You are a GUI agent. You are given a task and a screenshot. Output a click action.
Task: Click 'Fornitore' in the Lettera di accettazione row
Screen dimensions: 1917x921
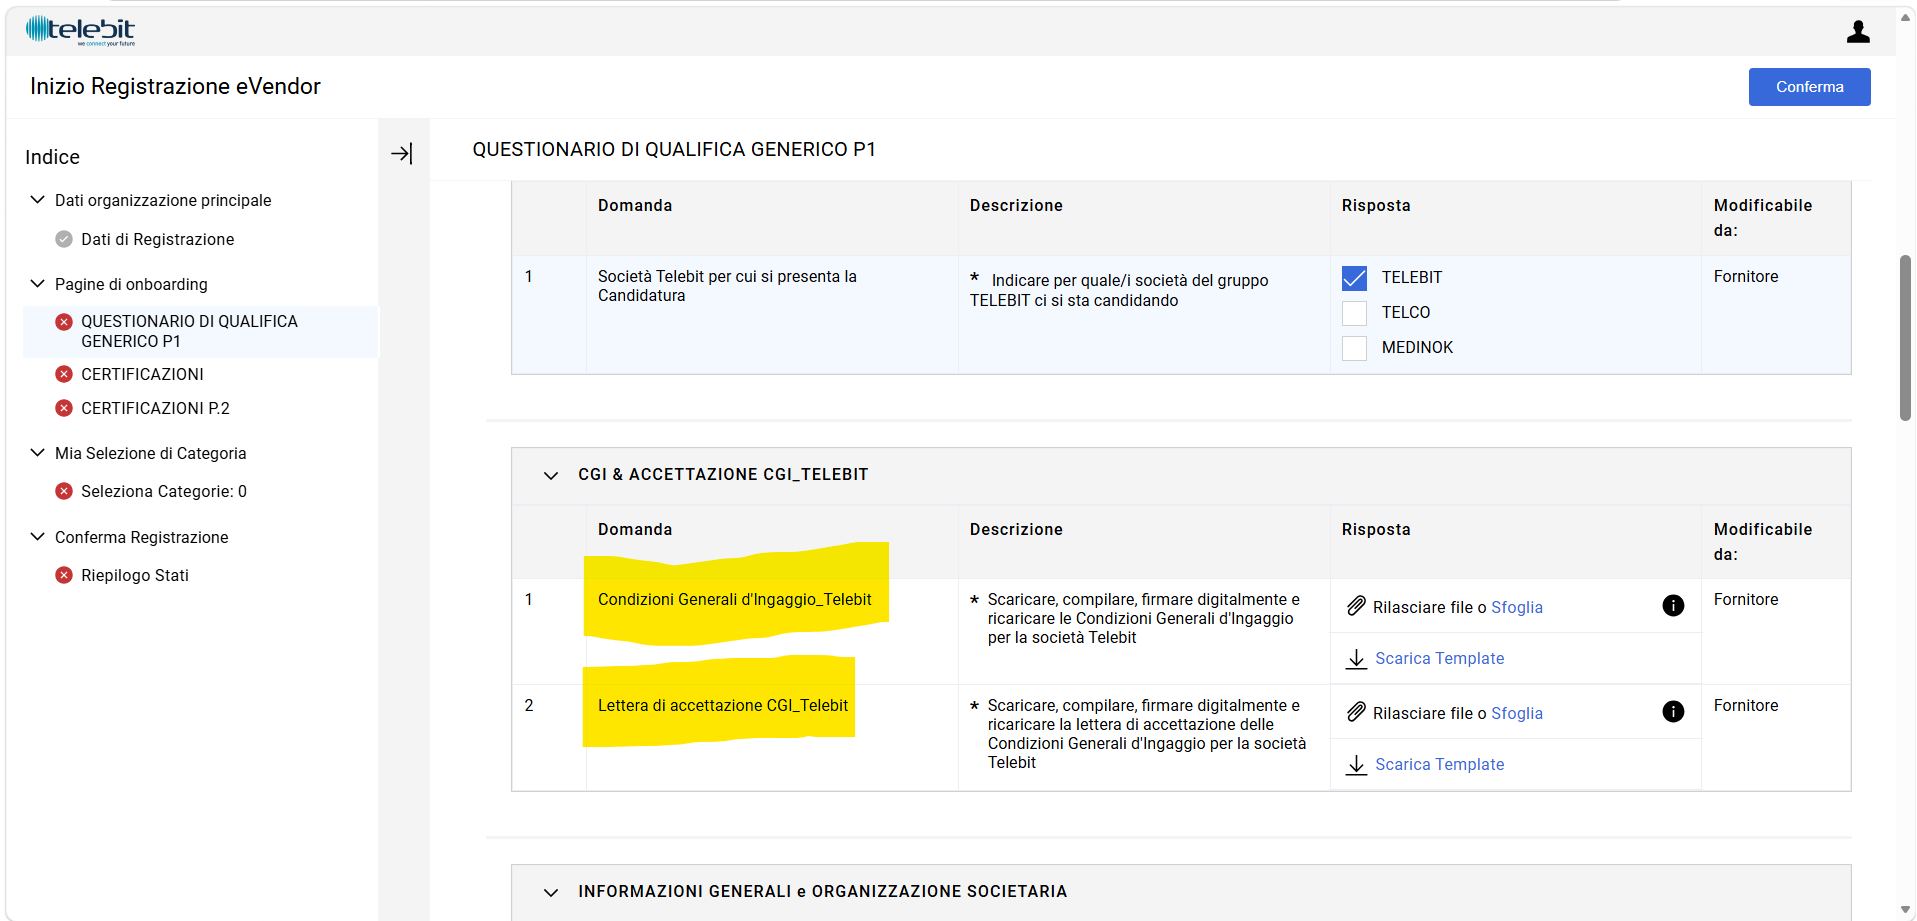click(x=1746, y=705)
